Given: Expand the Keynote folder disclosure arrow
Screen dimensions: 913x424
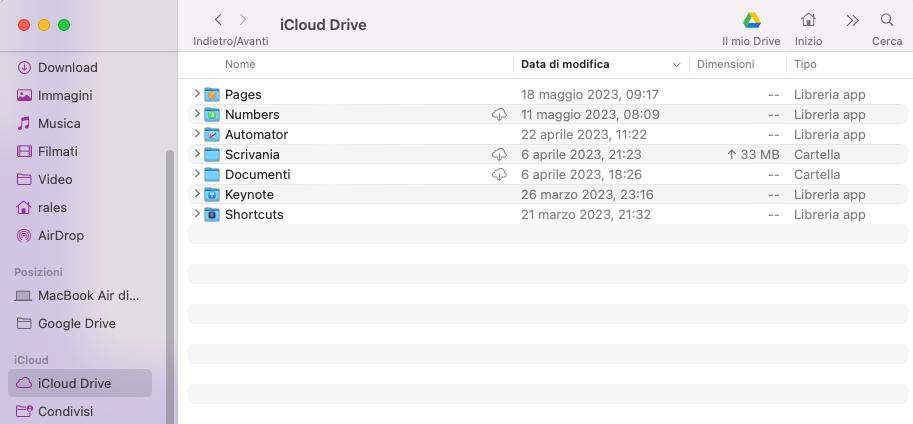Looking at the screenshot, I should pyautogui.click(x=197, y=193).
